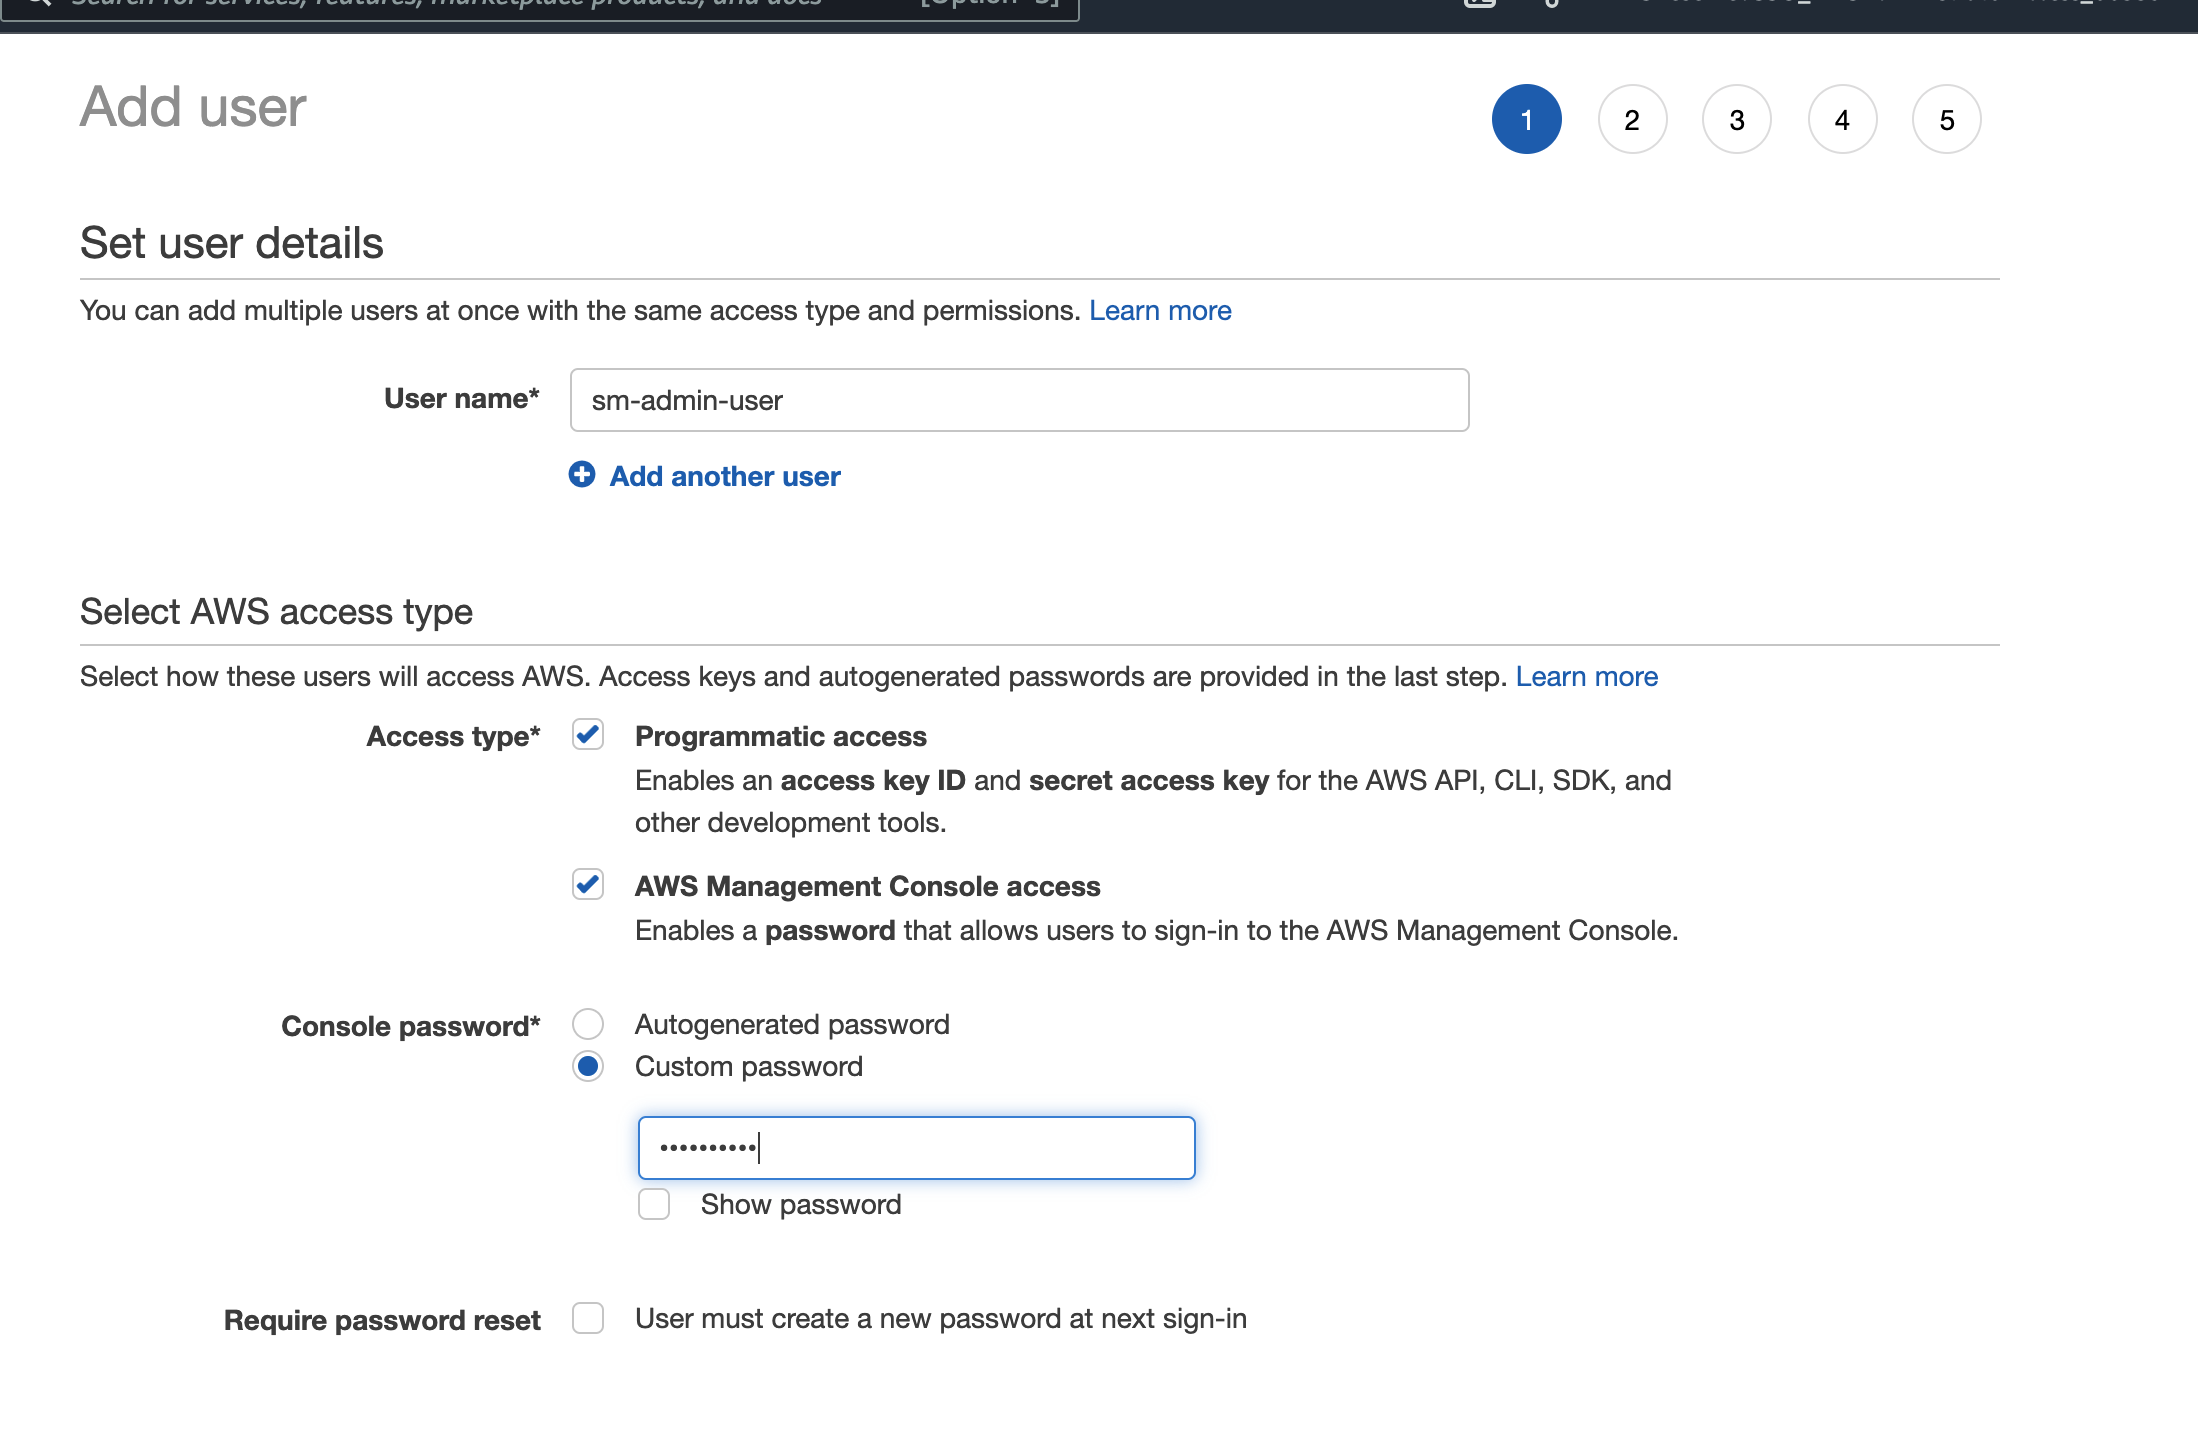Select the Custom password radio button
The width and height of the screenshot is (2198, 1438).
(x=588, y=1066)
